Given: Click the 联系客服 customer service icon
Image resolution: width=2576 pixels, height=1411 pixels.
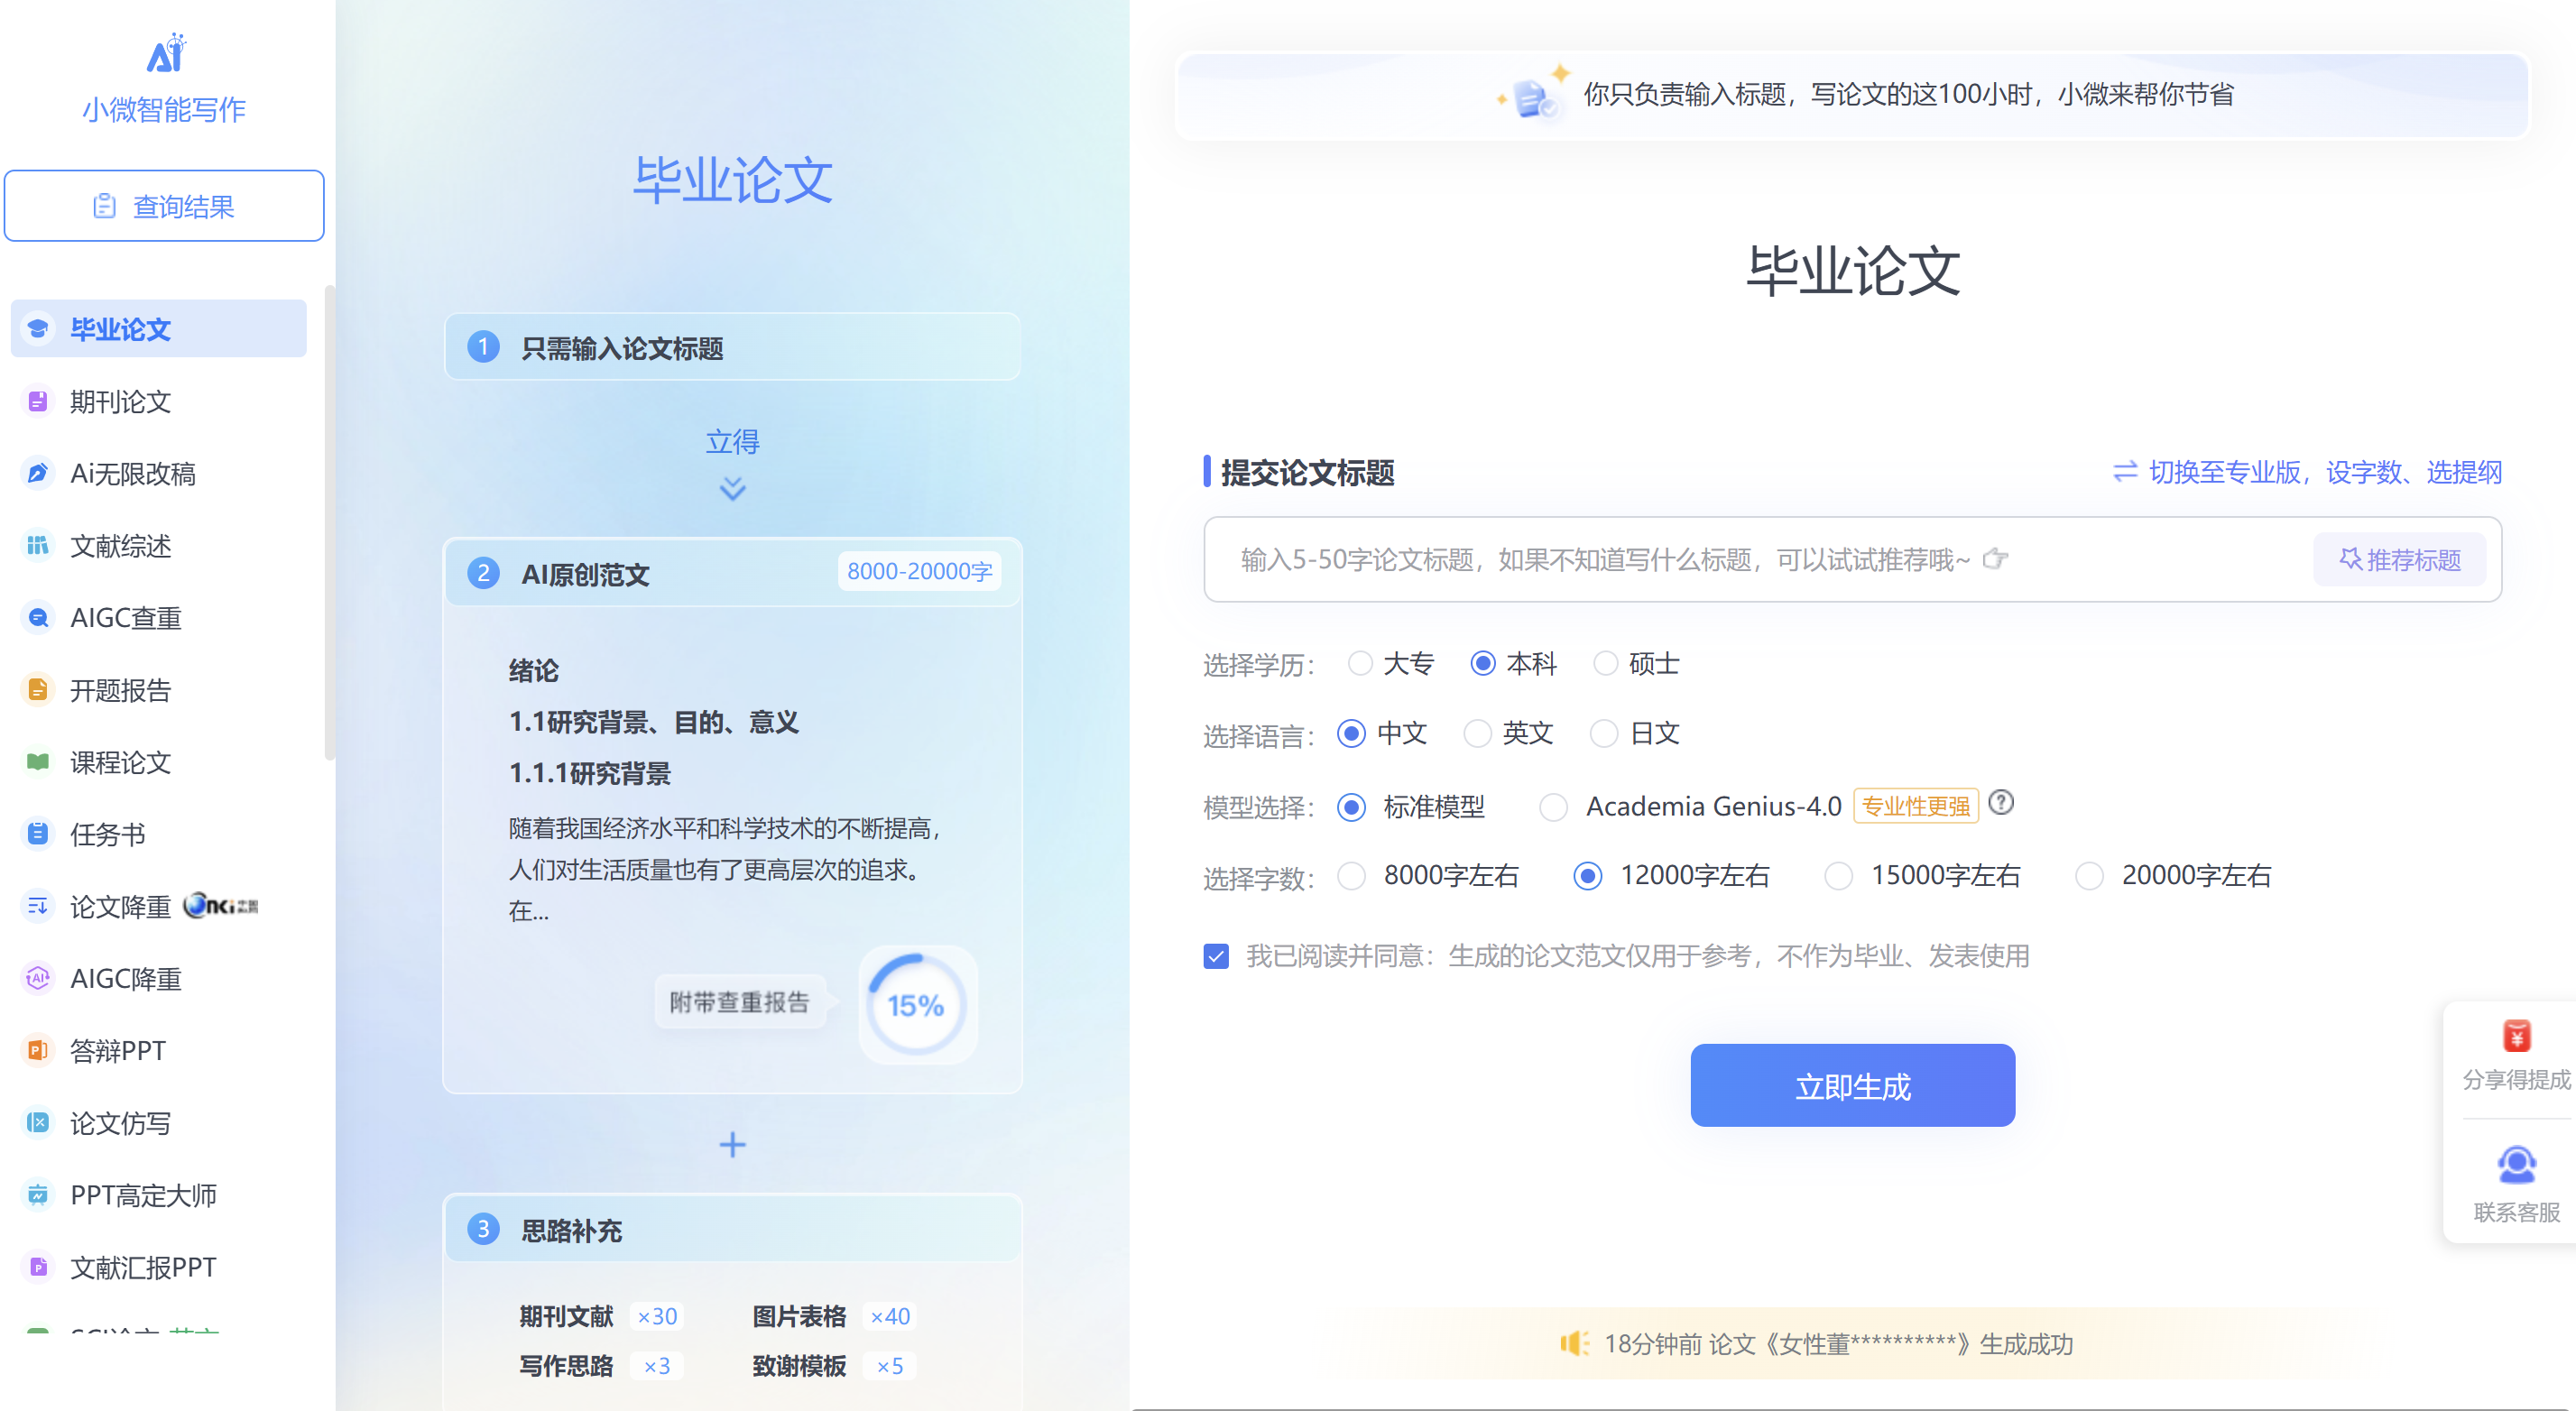Looking at the screenshot, I should pyautogui.click(x=2516, y=1163).
